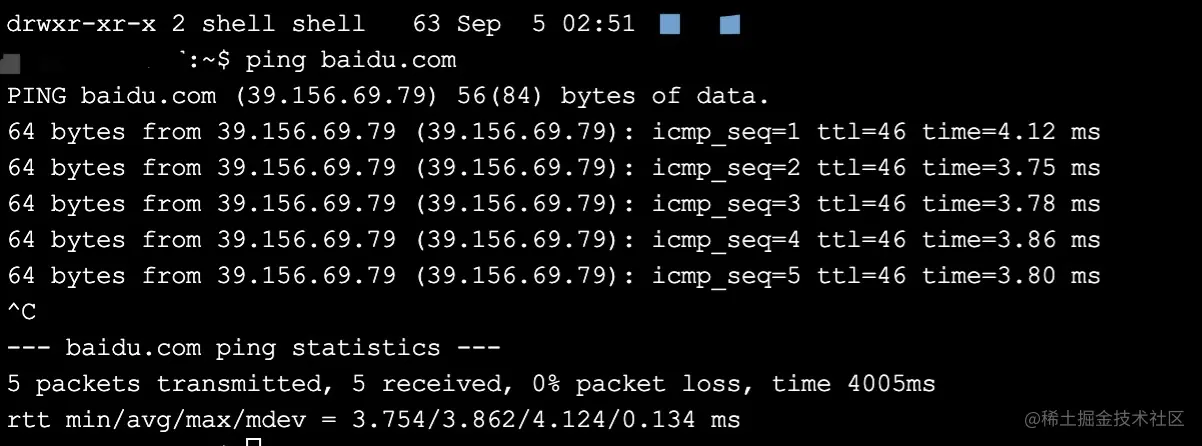This screenshot has height=446, width=1202.
Task: Click the terminal cursor block at bottom
Action: (x=253, y=442)
